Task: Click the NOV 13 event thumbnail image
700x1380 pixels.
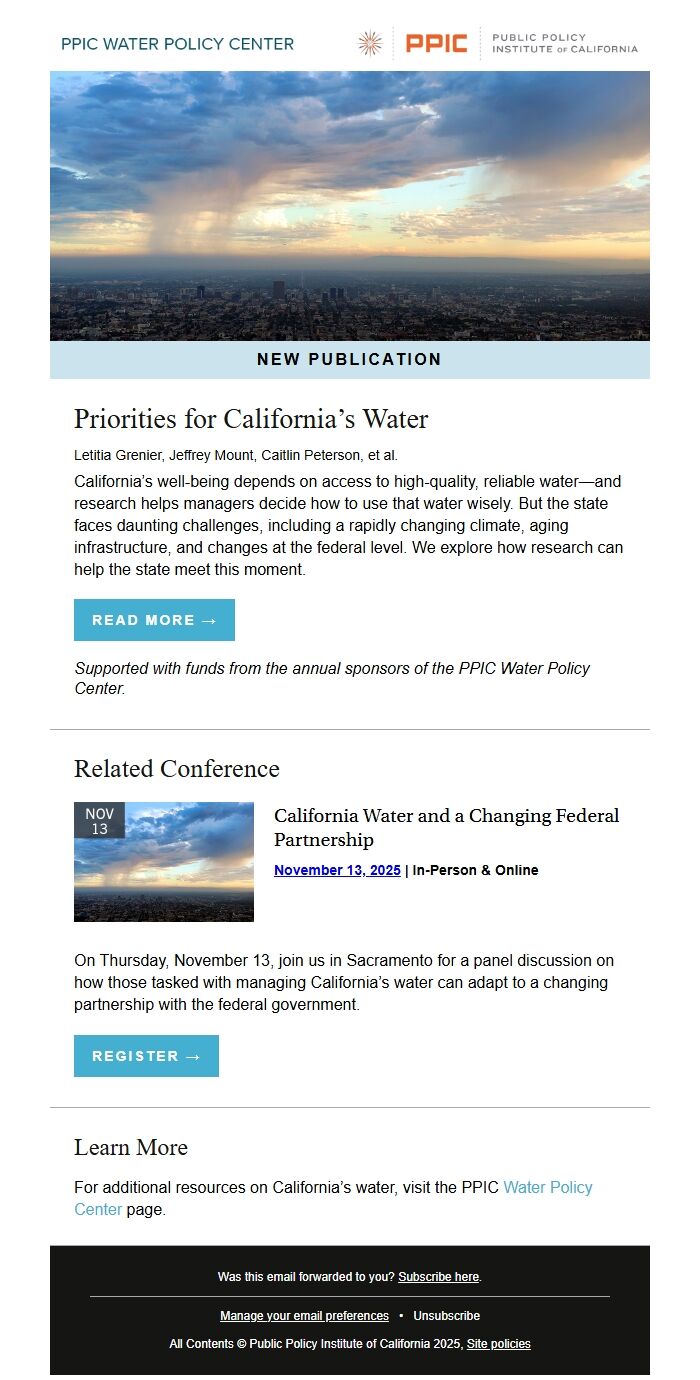Action: [164, 861]
